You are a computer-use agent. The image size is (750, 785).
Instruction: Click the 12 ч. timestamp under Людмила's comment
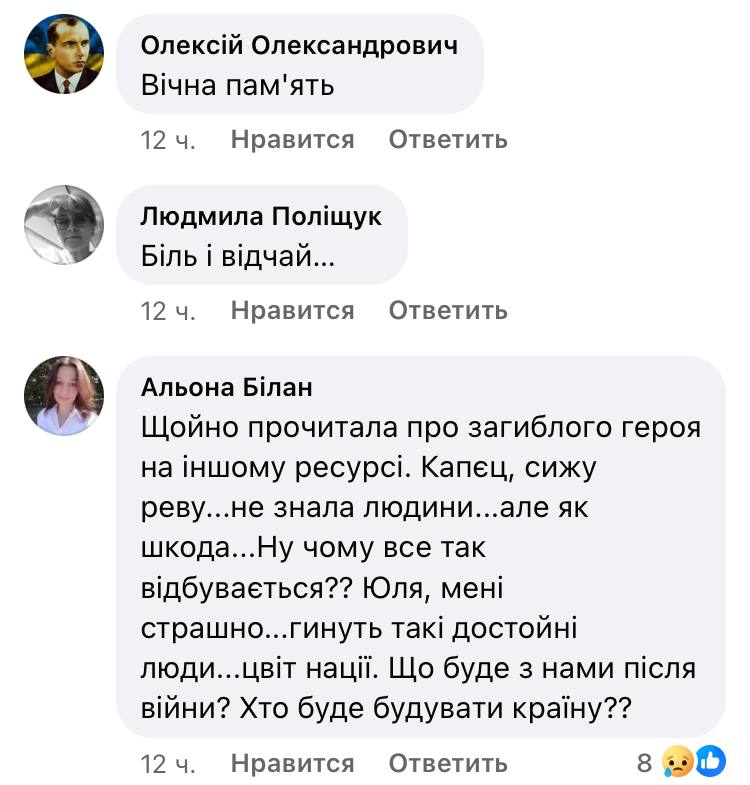(169, 310)
